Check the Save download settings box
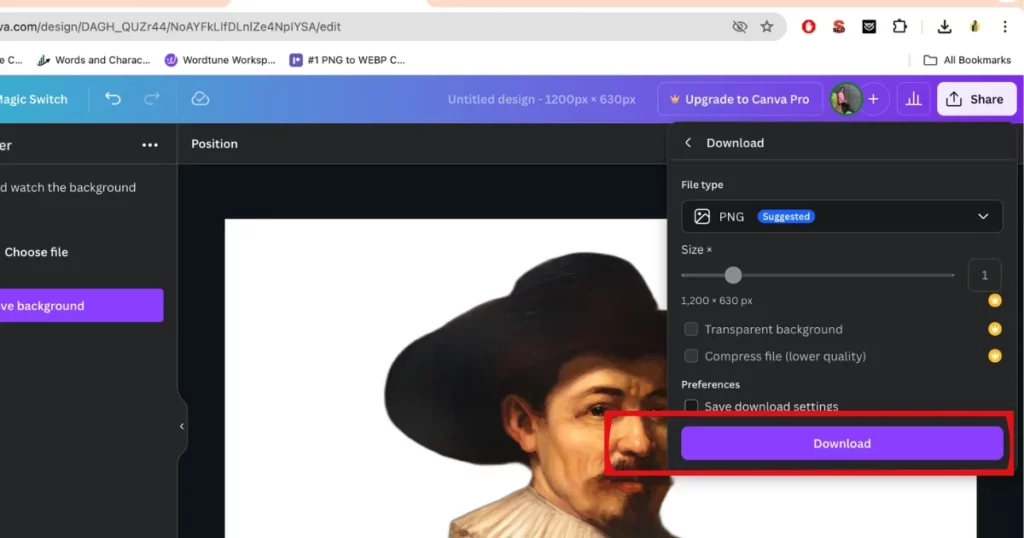The image size is (1024, 538). pos(691,406)
